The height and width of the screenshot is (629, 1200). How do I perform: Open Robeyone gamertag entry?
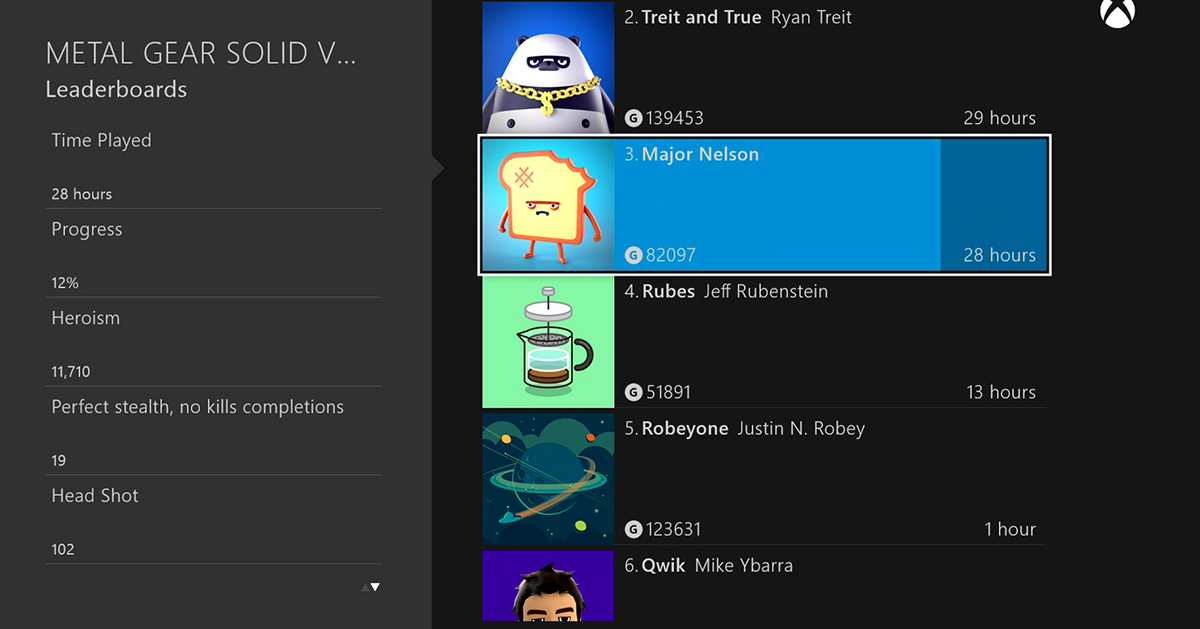(x=685, y=428)
